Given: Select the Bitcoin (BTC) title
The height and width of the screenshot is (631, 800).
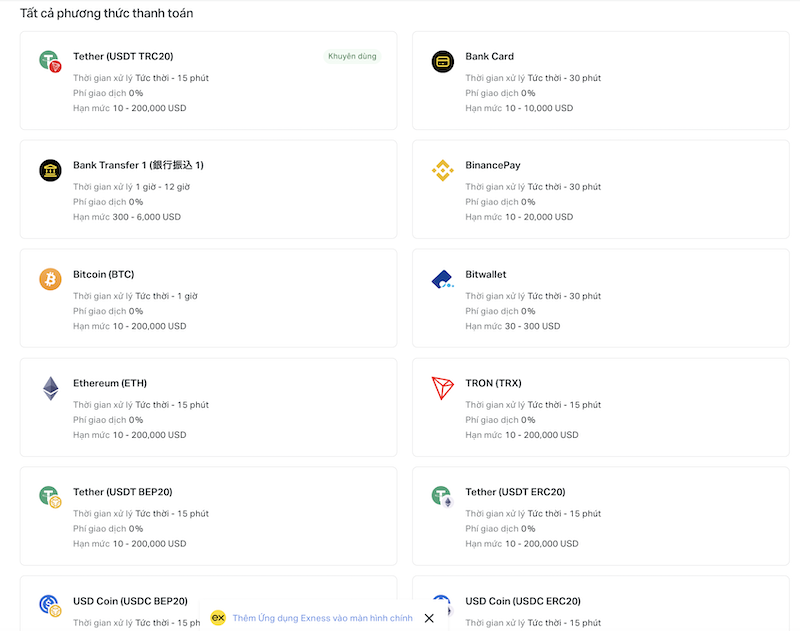Looking at the screenshot, I should pyautogui.click(x=103, y=274).
